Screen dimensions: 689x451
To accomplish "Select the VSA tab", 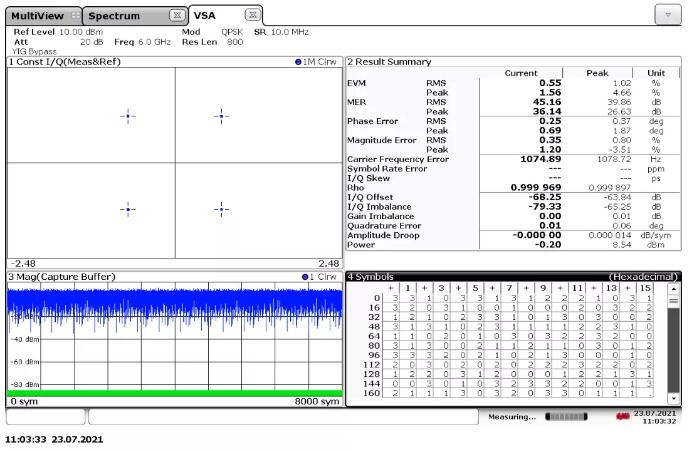I will pyautogui.click(x=226, y=15).
